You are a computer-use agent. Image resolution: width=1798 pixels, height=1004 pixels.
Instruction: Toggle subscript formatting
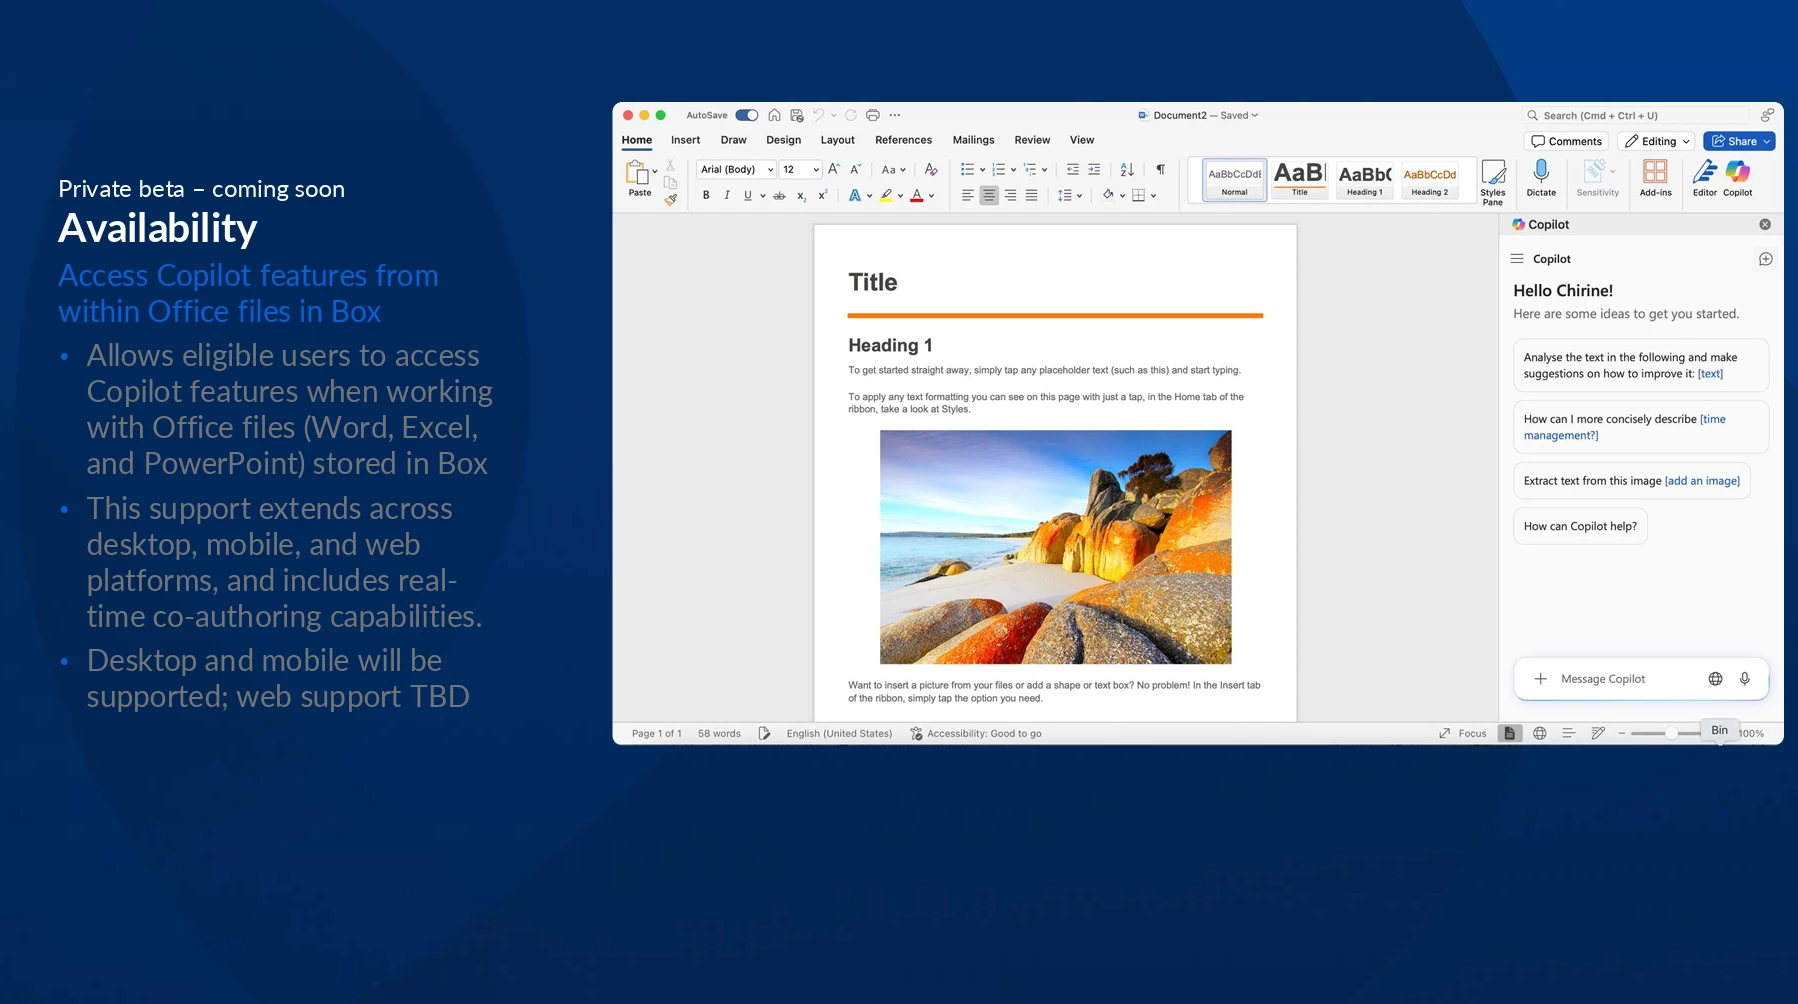(x=801, y=196)
